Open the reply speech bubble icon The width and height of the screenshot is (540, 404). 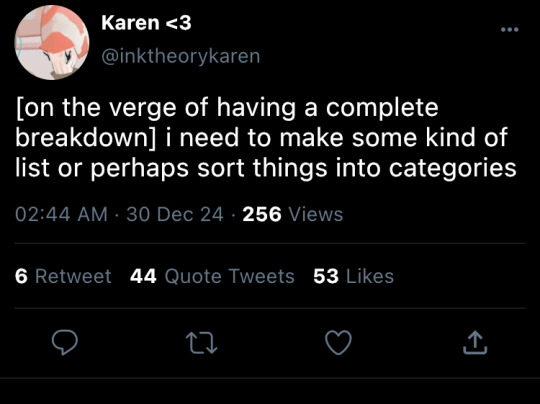point(65,342)
